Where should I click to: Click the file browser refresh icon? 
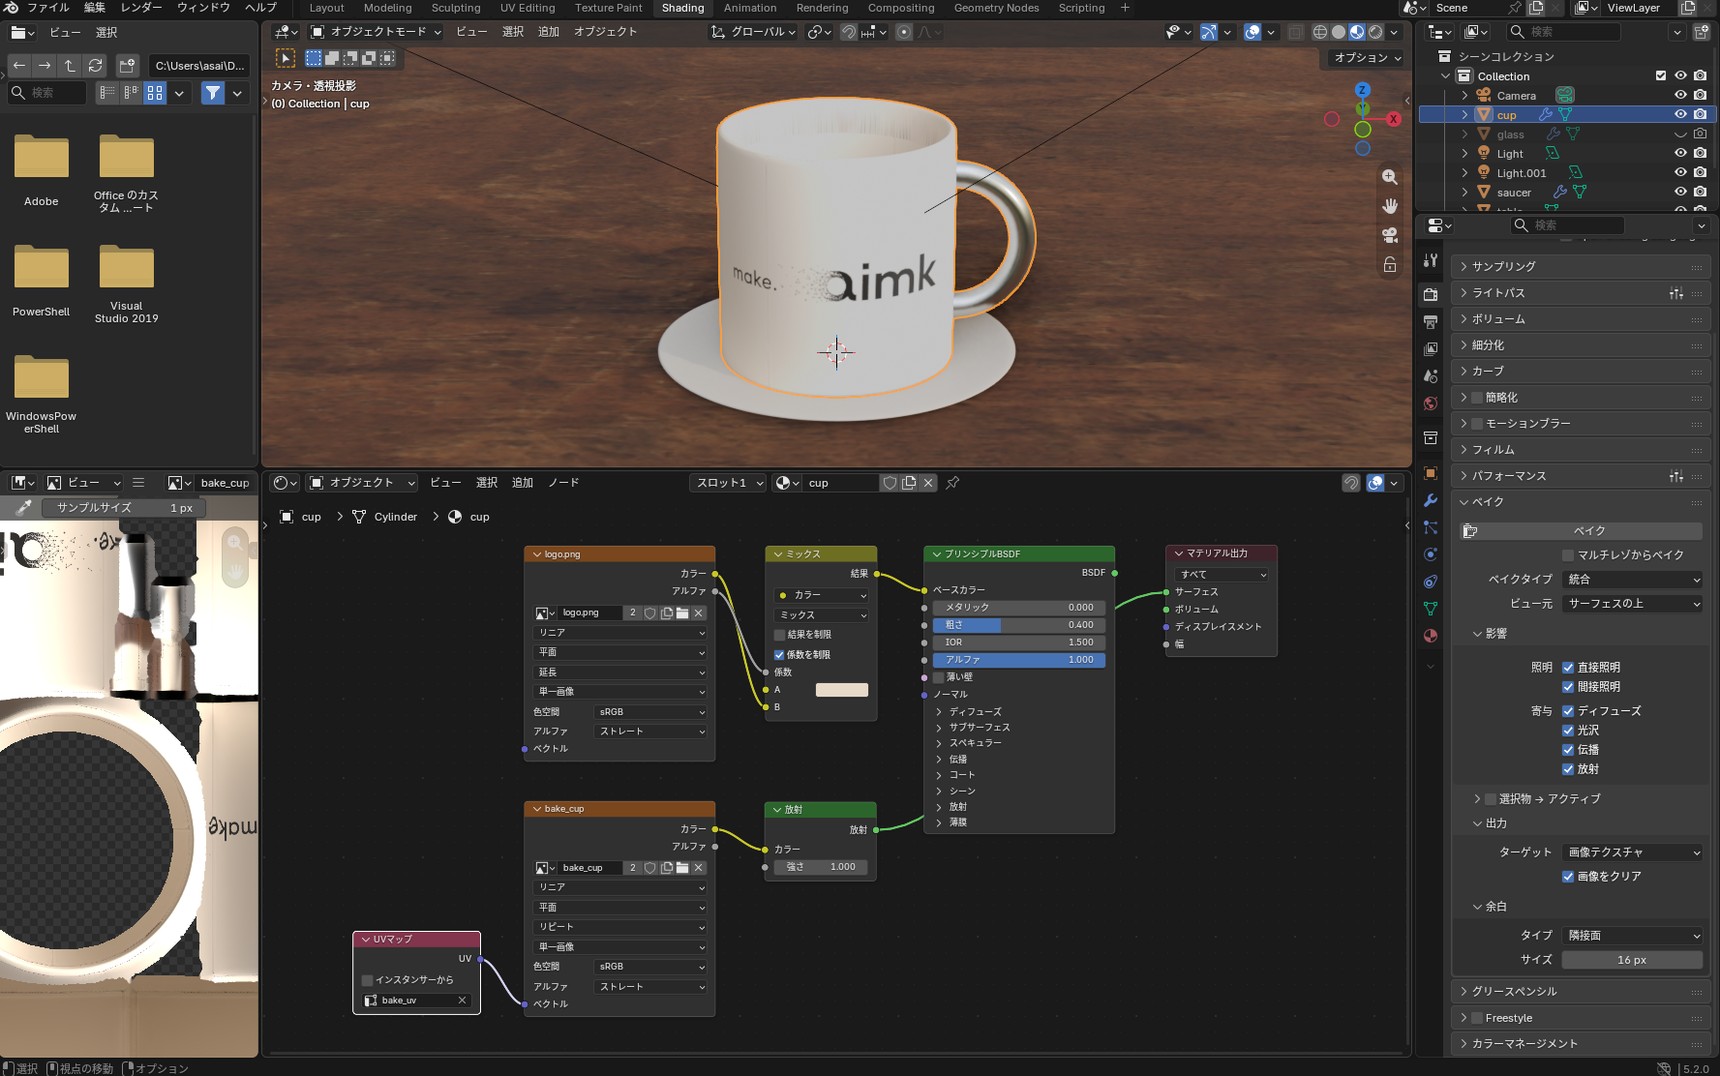[95, 65]
